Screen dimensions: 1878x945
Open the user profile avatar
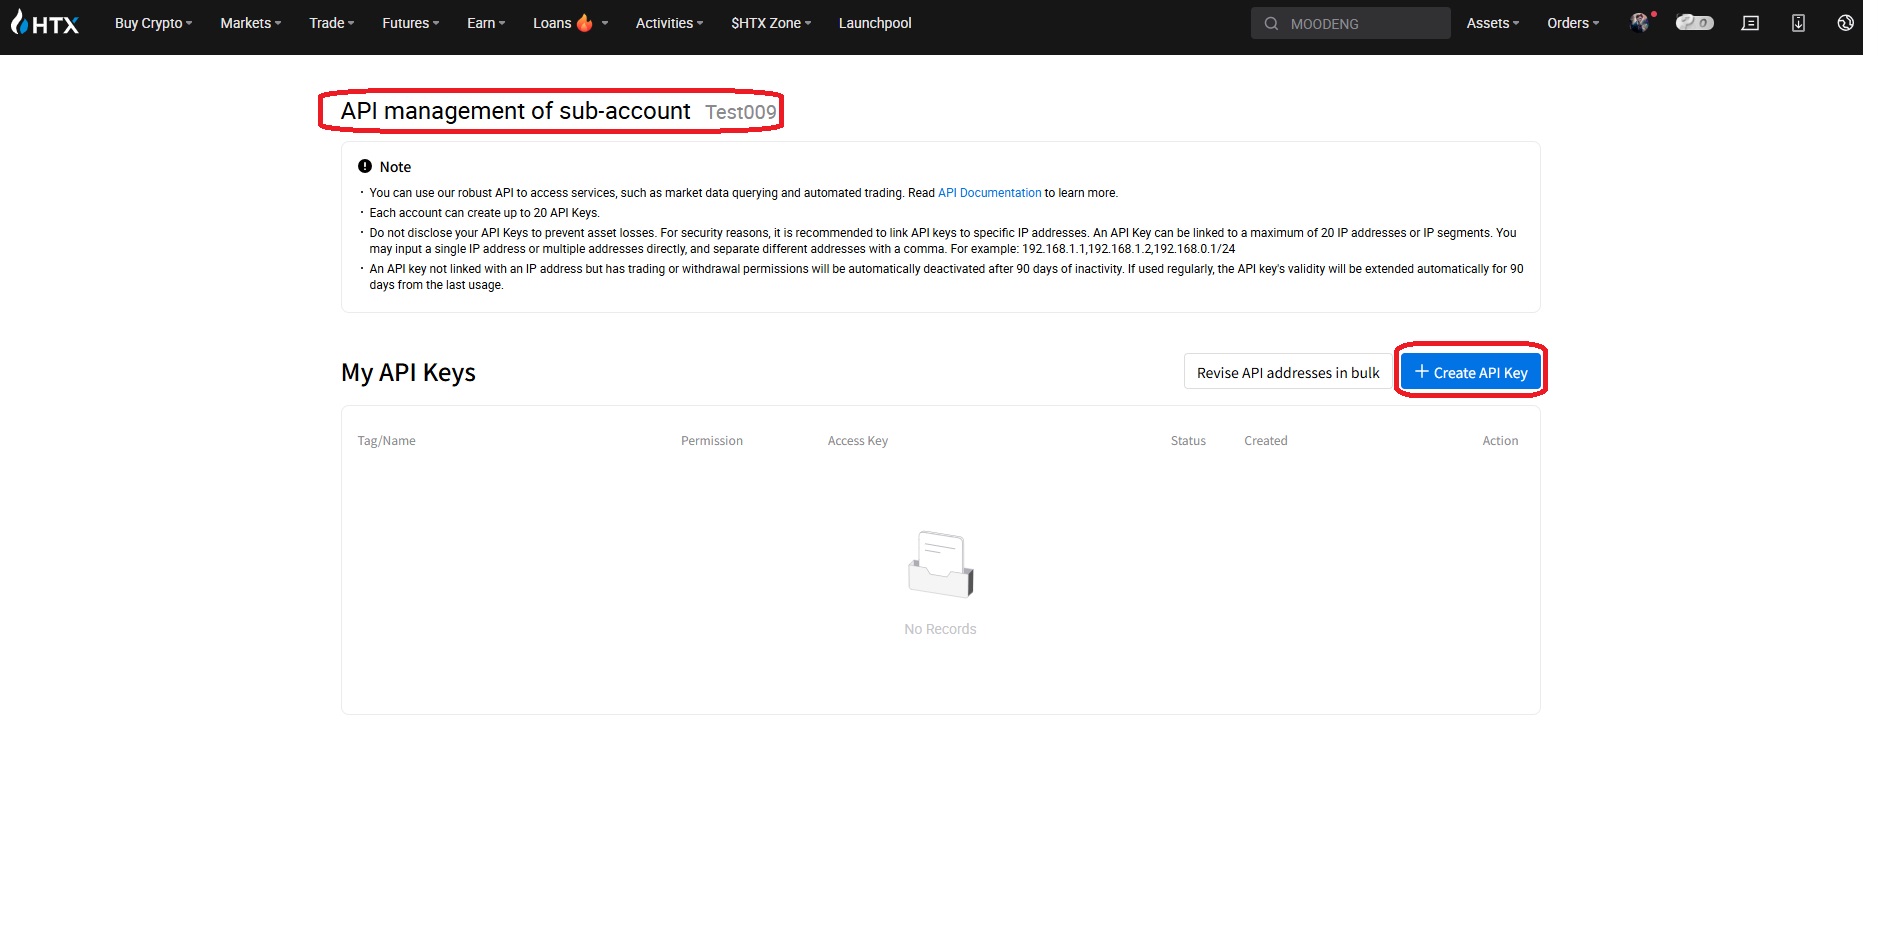[x=1639, y=23]
